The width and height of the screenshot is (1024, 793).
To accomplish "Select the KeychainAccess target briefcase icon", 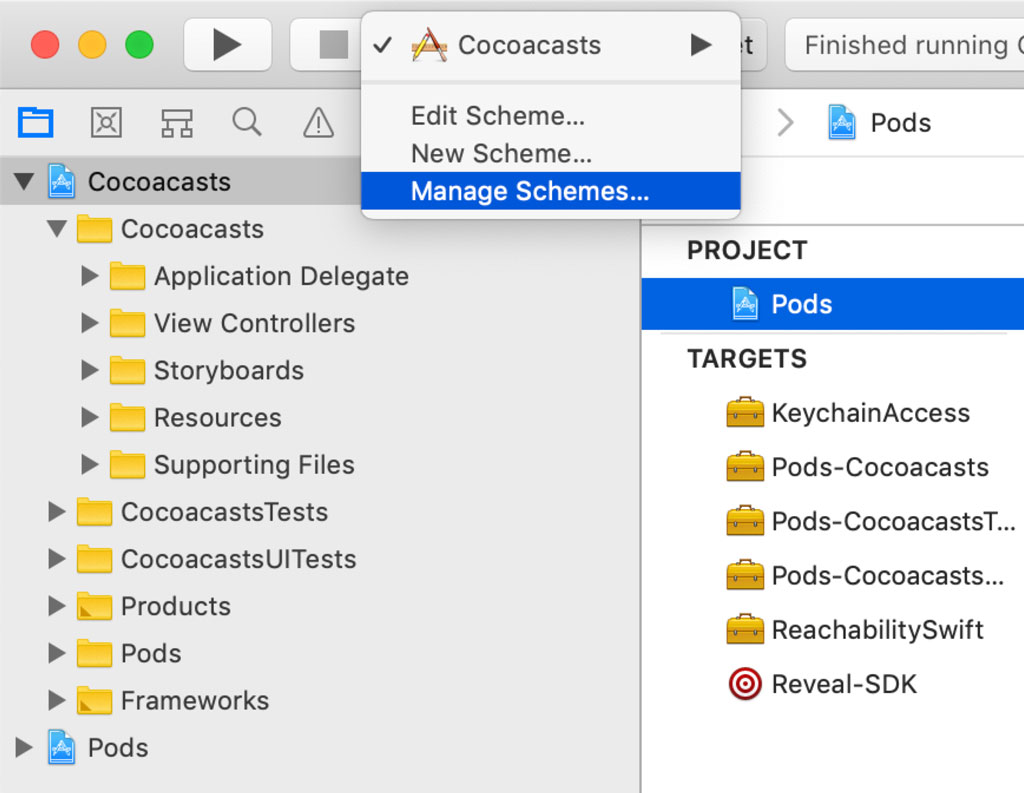I will [x=744, y=413].
